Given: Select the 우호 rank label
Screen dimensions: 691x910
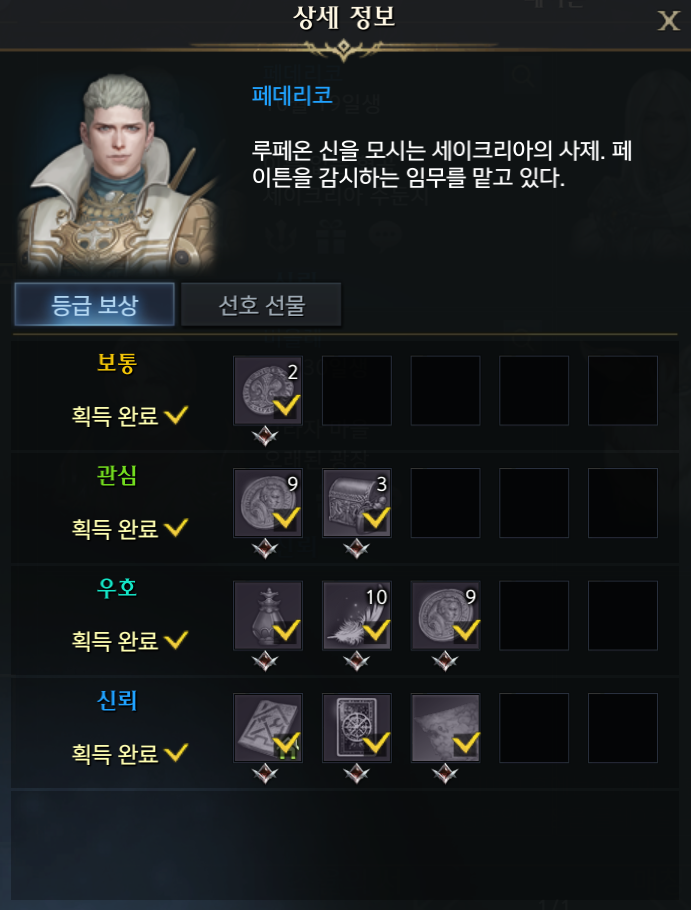Looking at the screenshot, I should tap(117, 587).
